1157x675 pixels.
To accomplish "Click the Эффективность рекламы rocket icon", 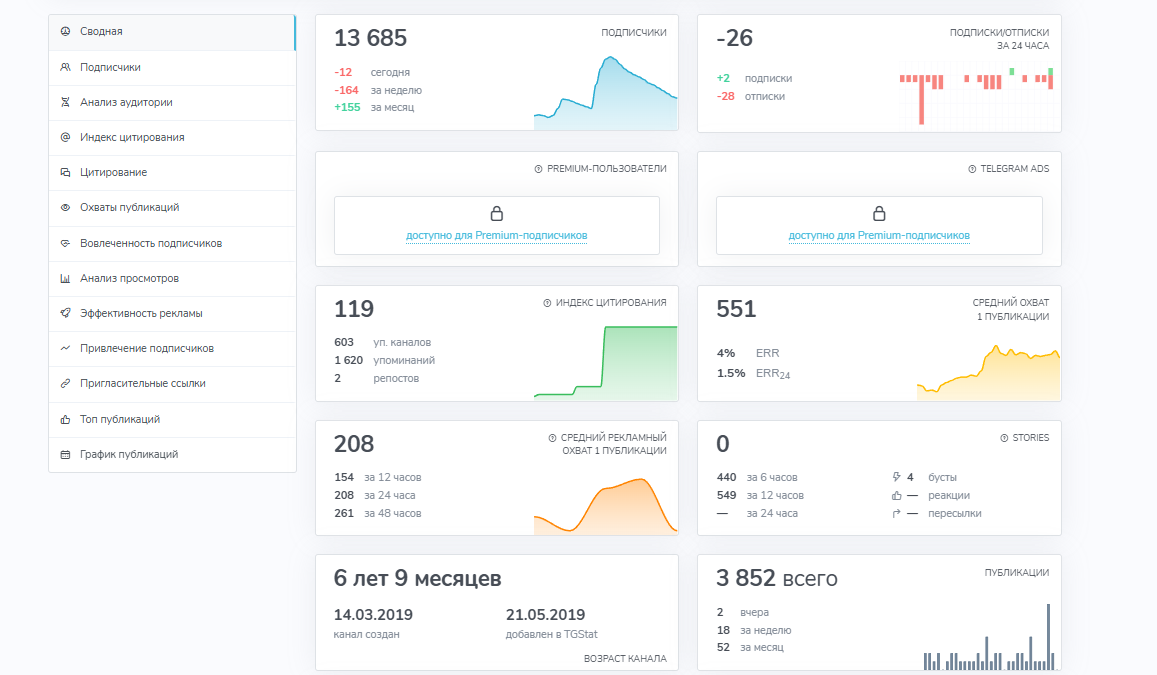I will [x=65, y=313].
